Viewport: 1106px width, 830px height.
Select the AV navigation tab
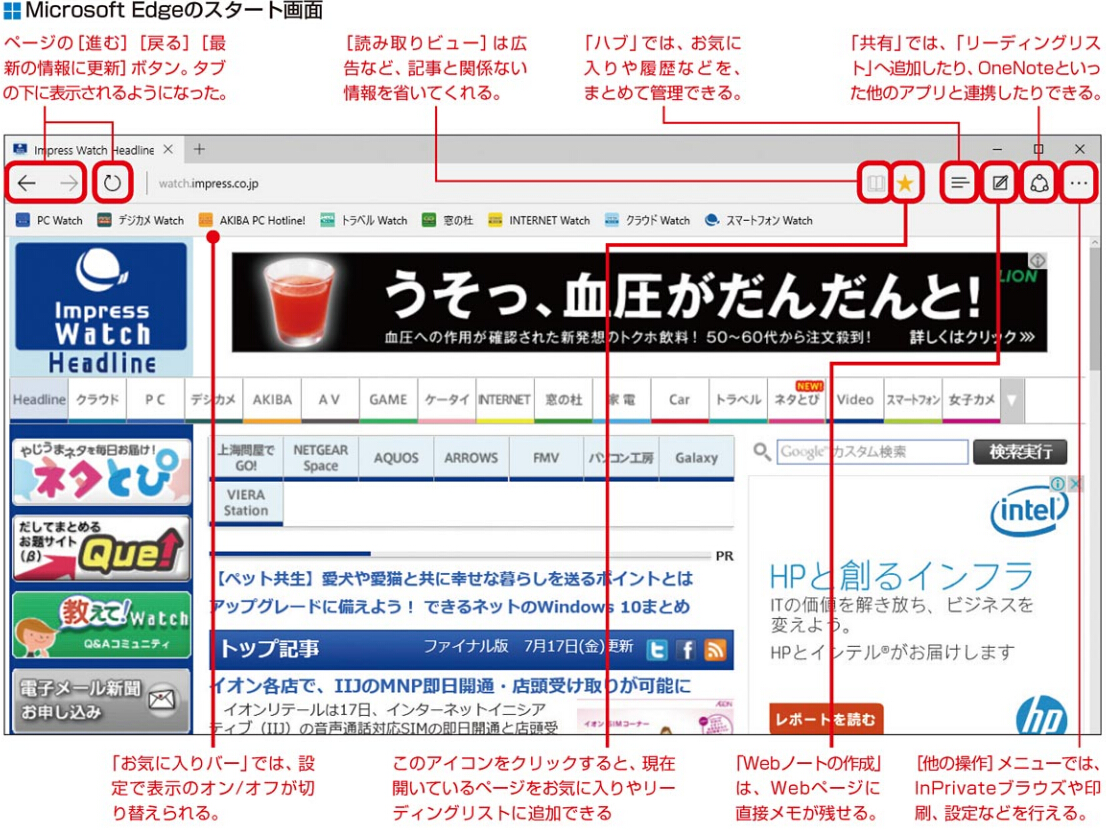tap(330, 400)
